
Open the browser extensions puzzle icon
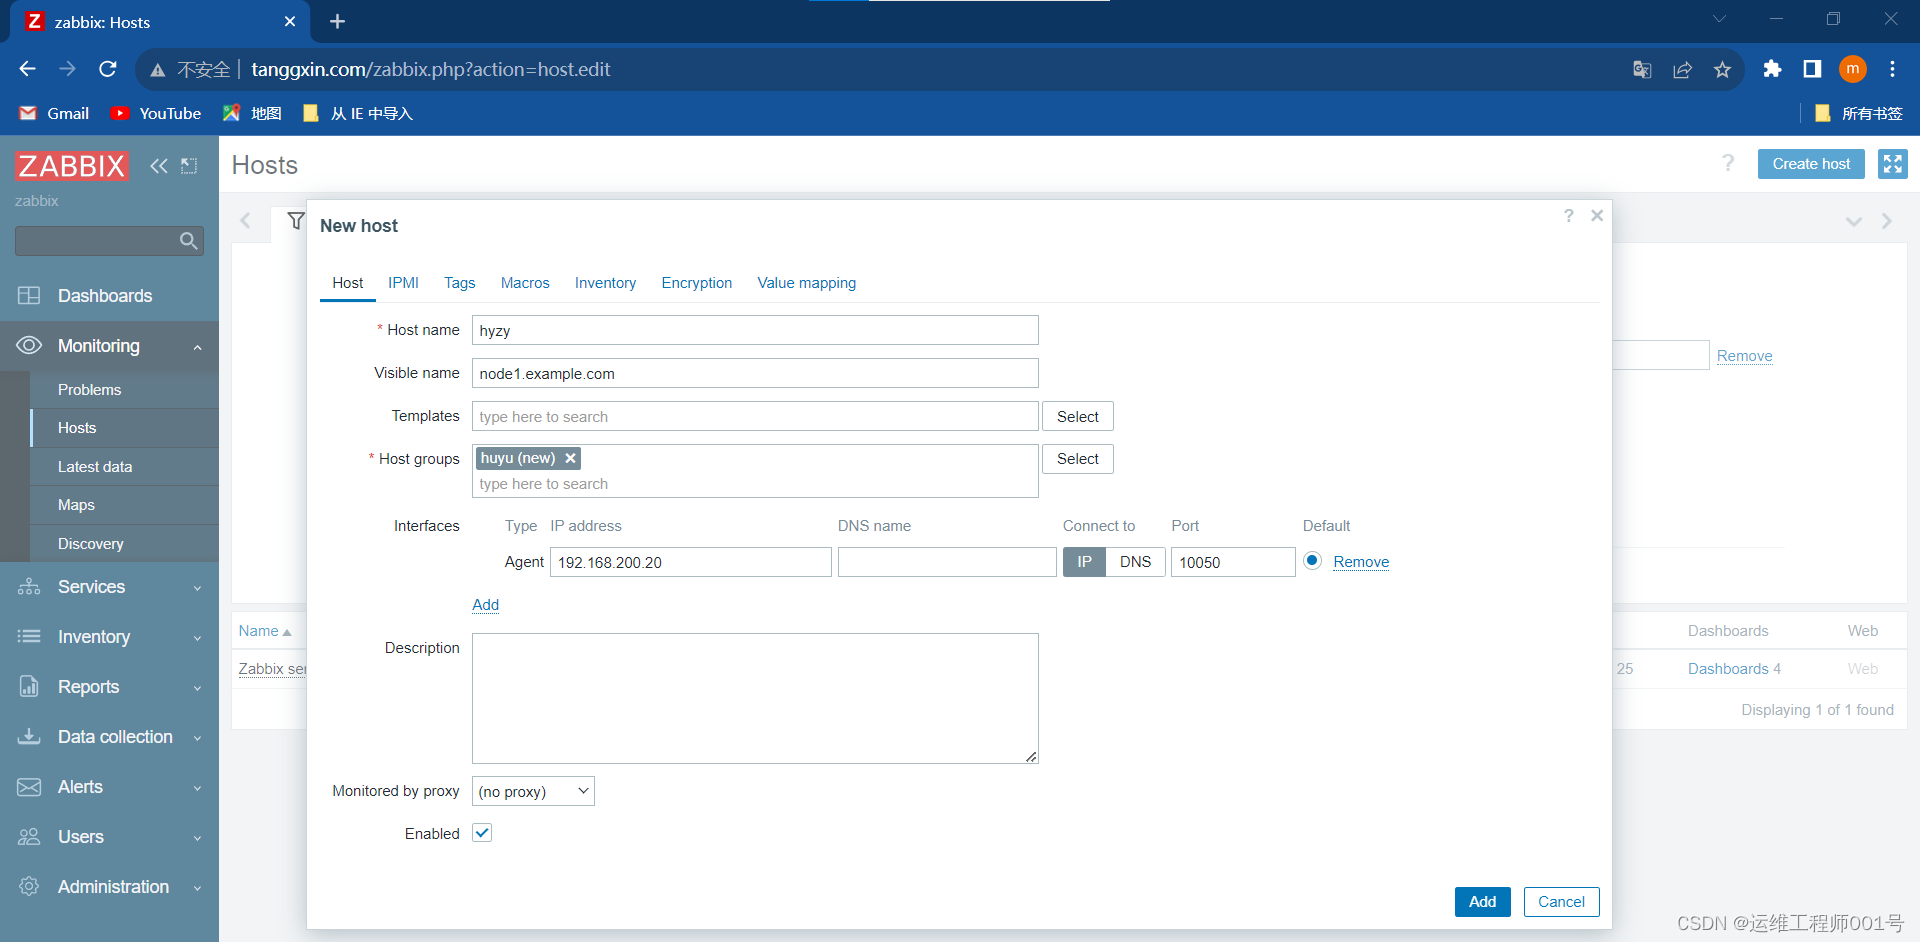click(x=1772, y=69)
